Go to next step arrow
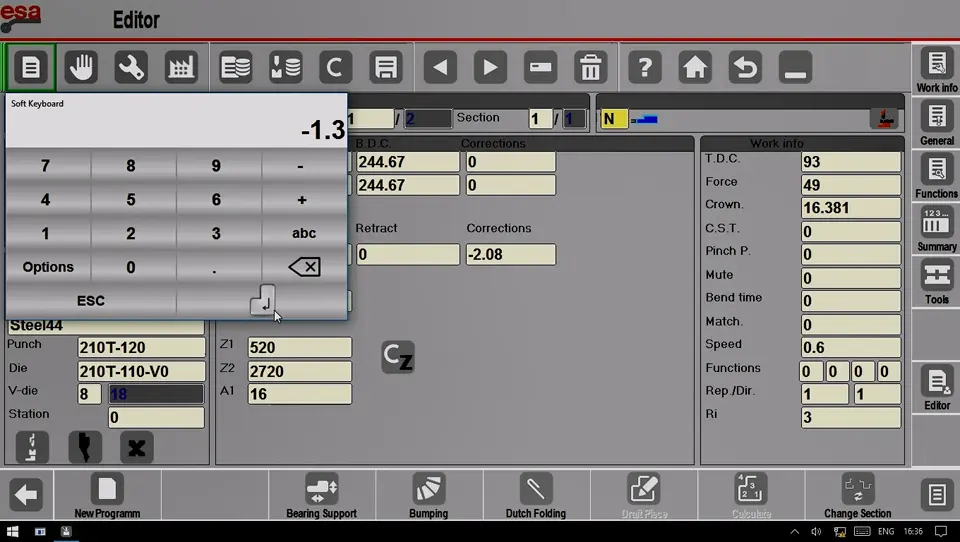 tap(490, 67)
